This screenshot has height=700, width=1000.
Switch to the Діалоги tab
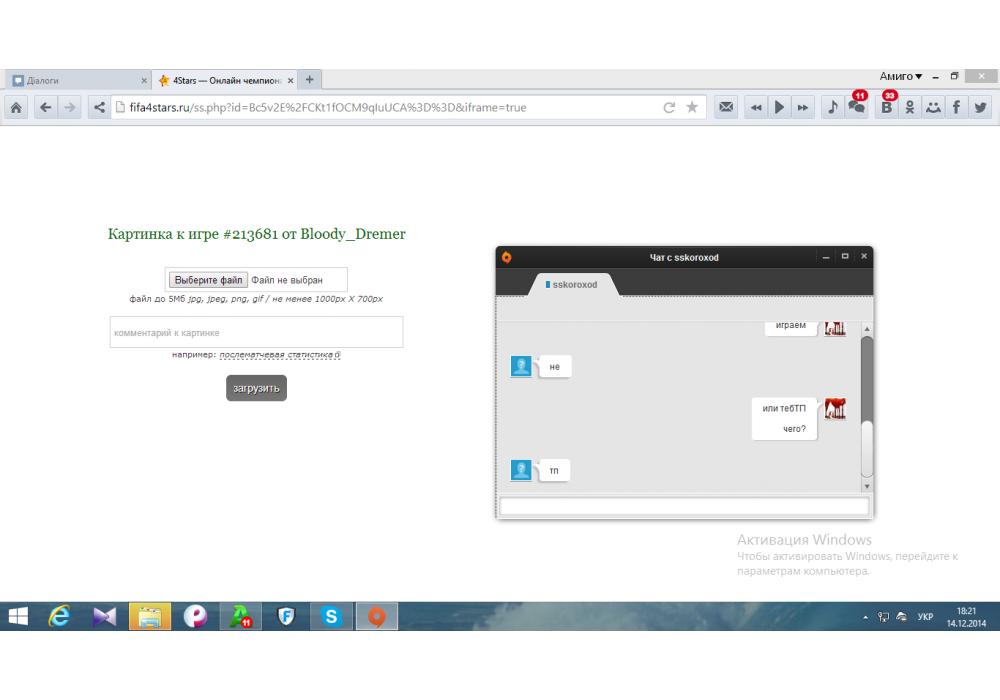[75, 80]
